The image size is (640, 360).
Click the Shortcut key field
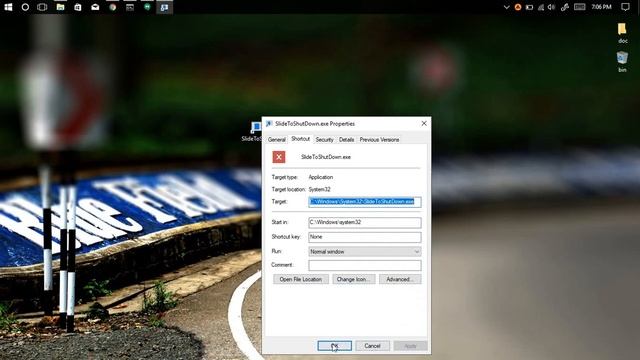(364, 237)
